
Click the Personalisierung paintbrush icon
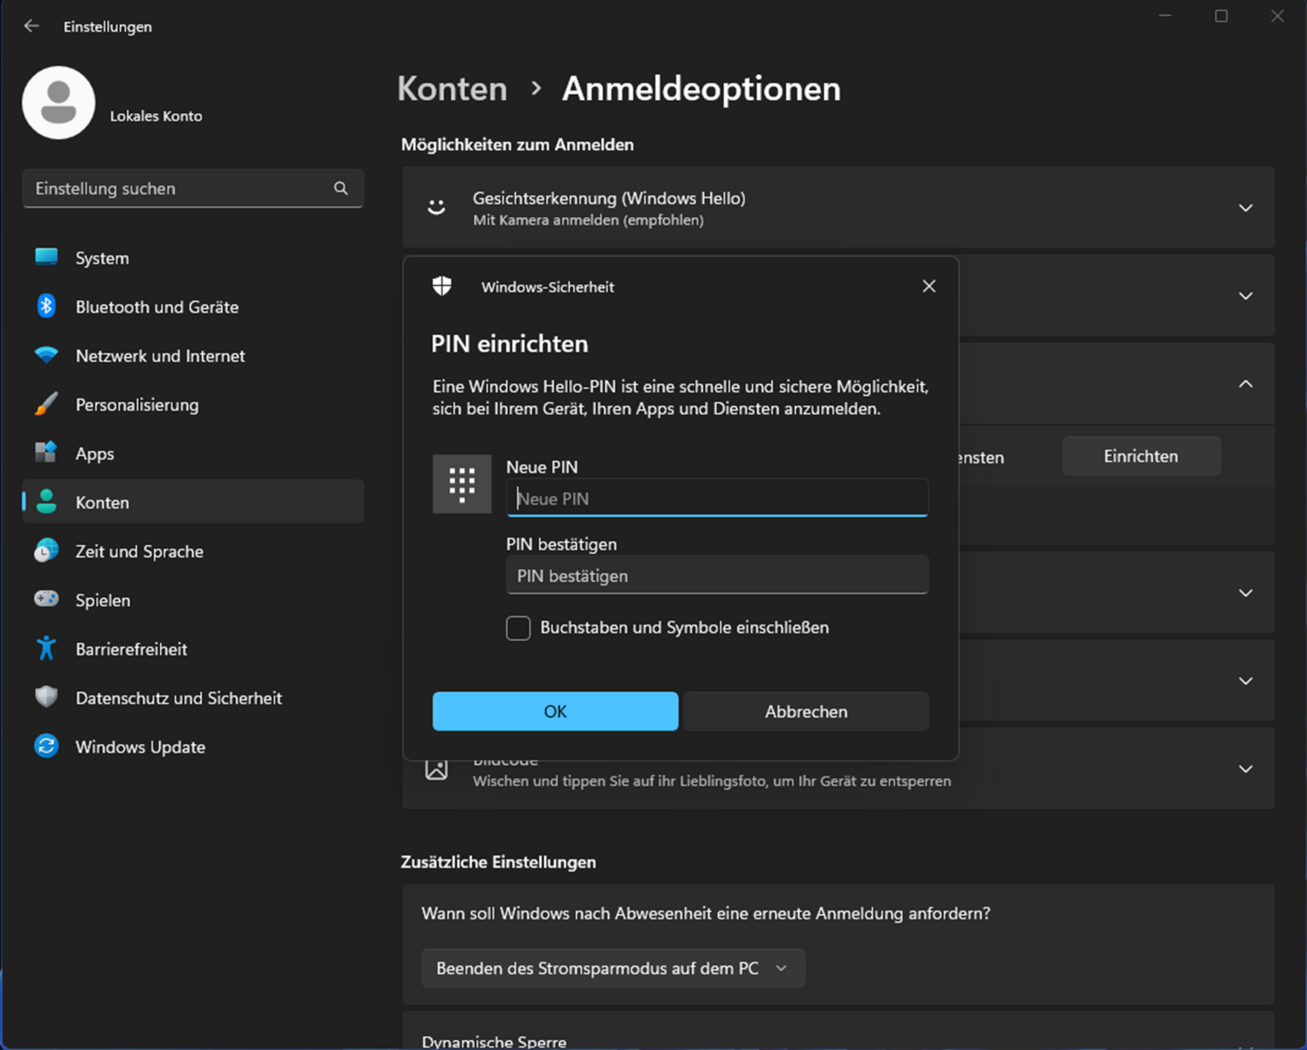pos(46,404)
